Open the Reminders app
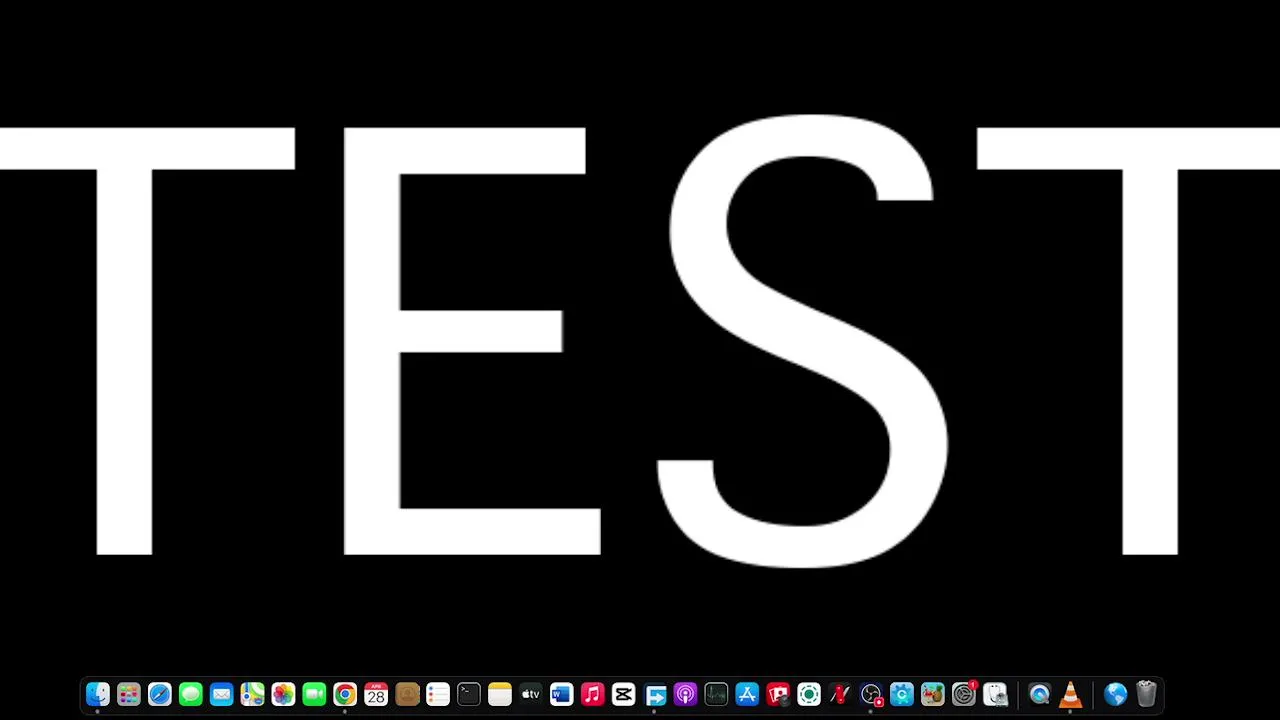This screenshot has height=720, width=1280. (438, 694)
